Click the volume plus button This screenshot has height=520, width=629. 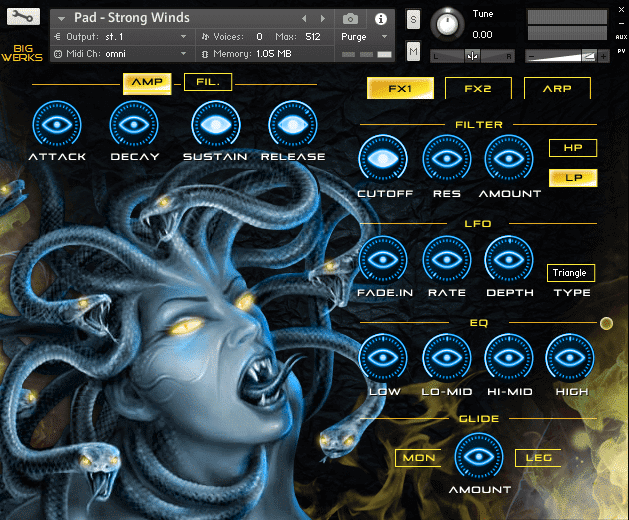point(603,57)
